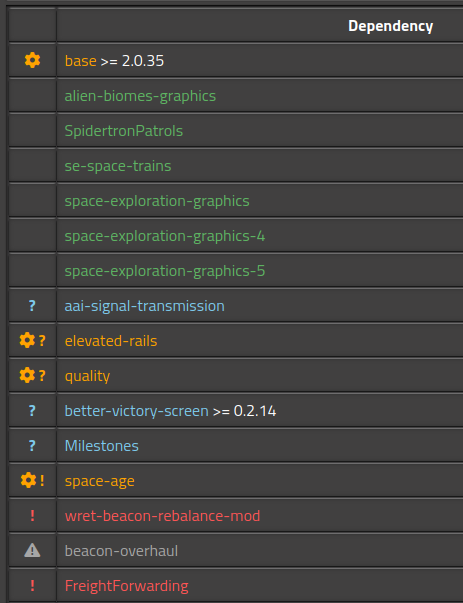Click the version text >= 2.0.35

132,61
